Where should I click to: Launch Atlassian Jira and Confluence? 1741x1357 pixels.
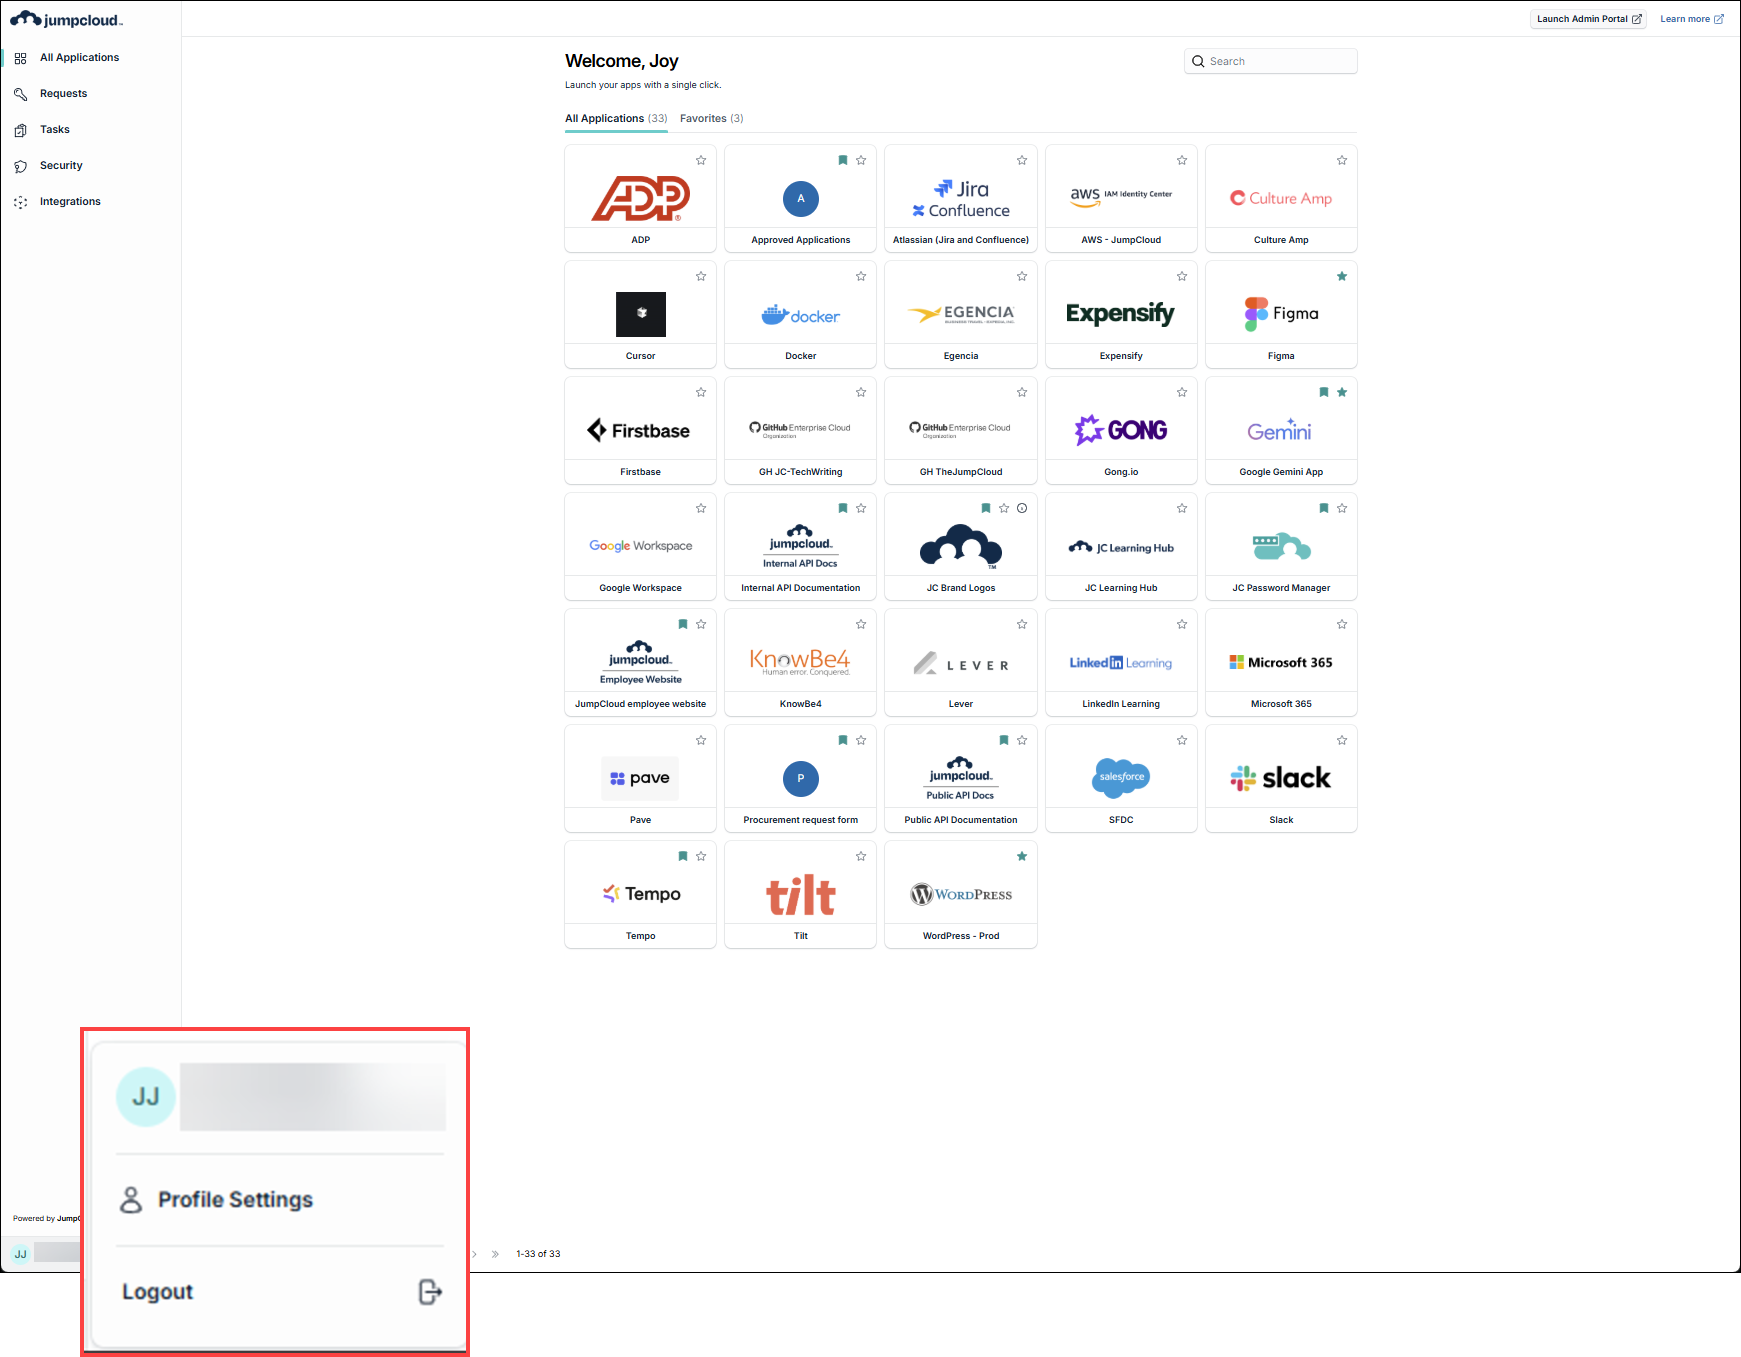click(x=961, y=199)
